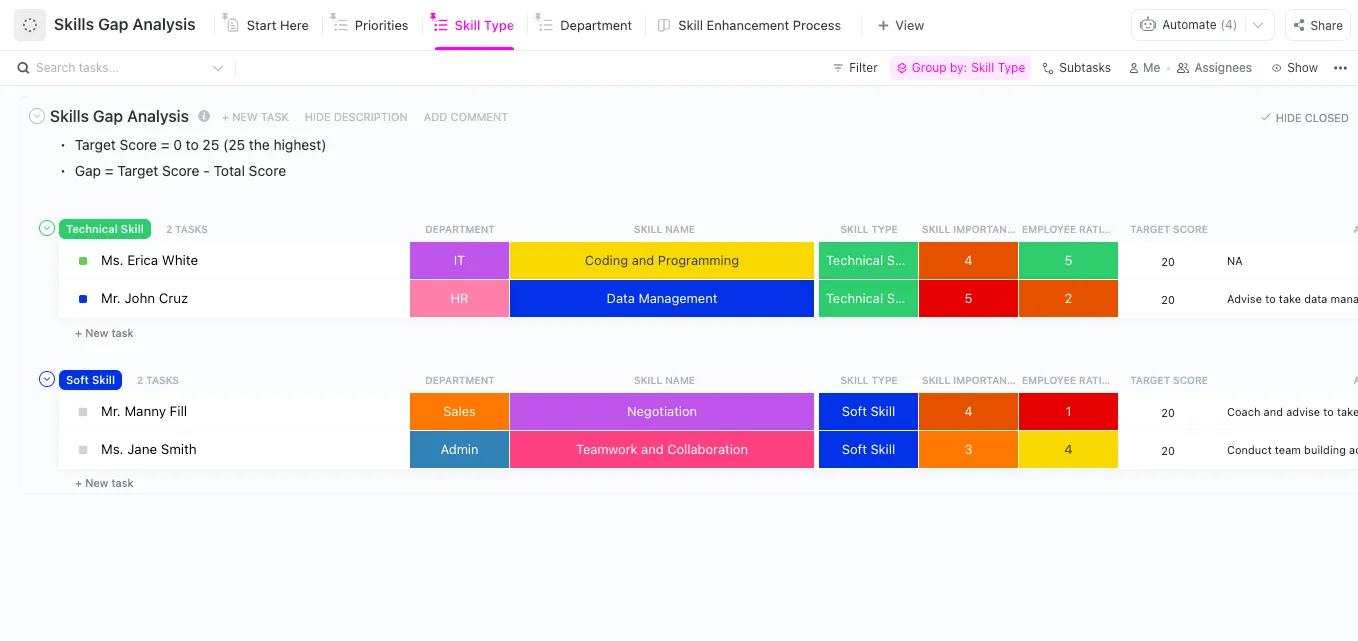Click Hide Closed button

click(1304, 118)
